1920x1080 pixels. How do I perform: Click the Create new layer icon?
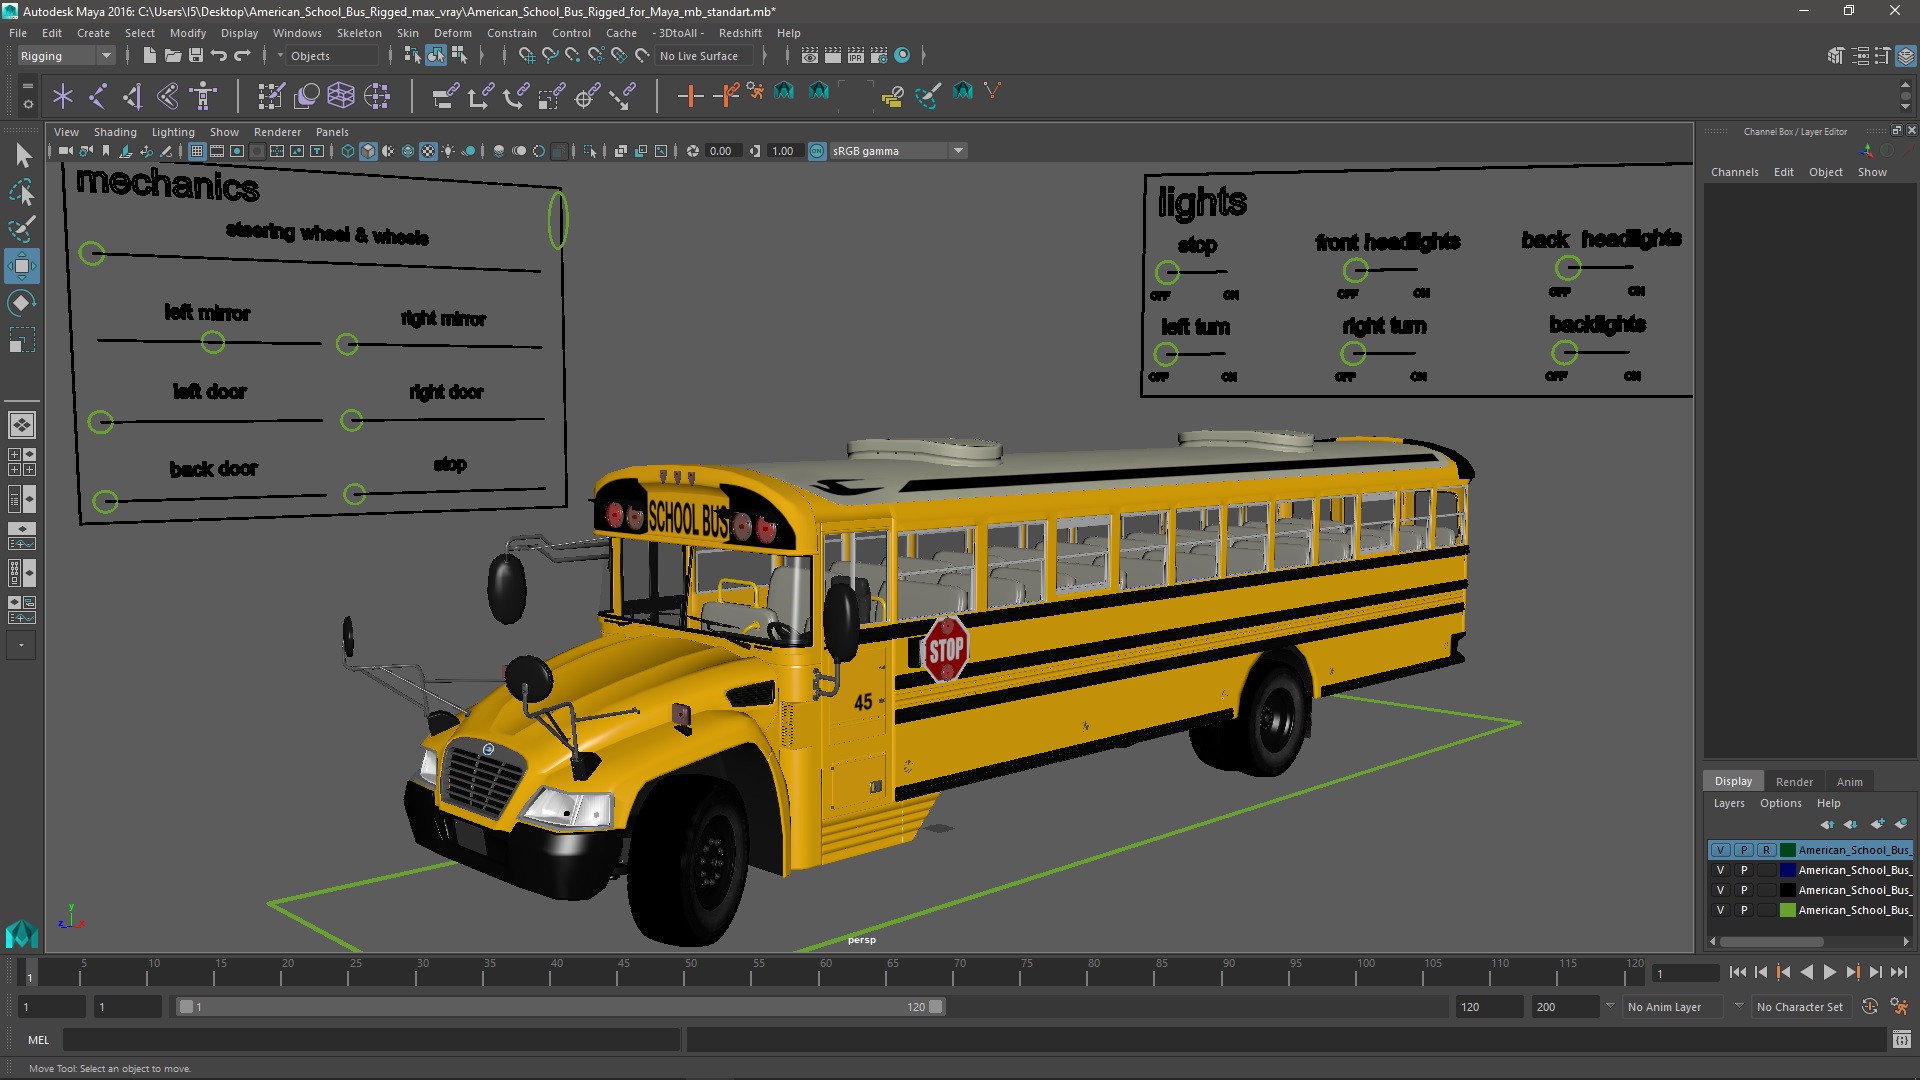coord(1877,824)
